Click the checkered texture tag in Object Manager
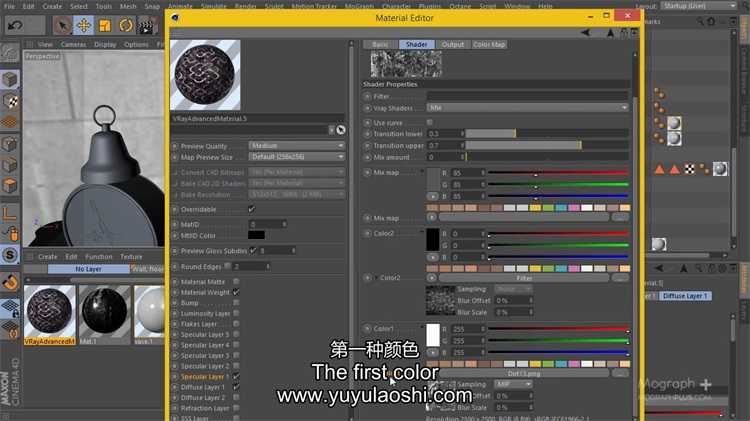Viewport: 750px width, 421px height. pyautogui.click(x=689, y=168)
